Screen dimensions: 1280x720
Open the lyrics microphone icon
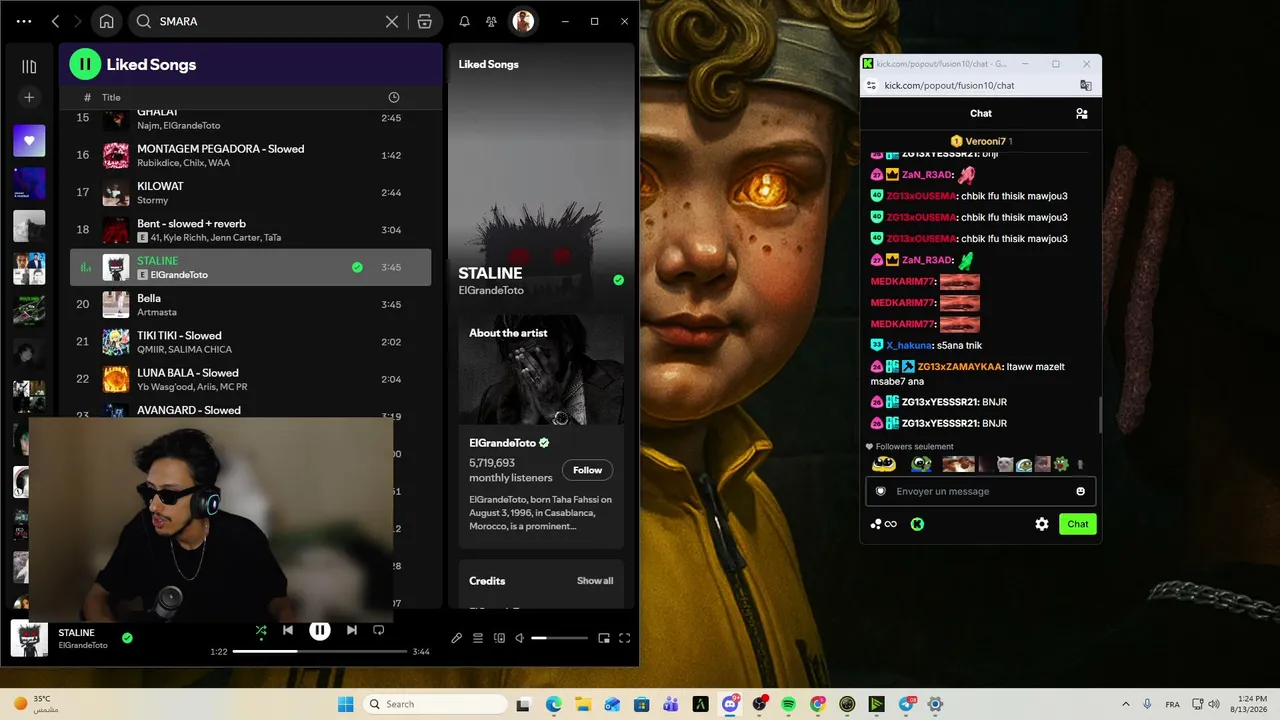tap(457, 638)
